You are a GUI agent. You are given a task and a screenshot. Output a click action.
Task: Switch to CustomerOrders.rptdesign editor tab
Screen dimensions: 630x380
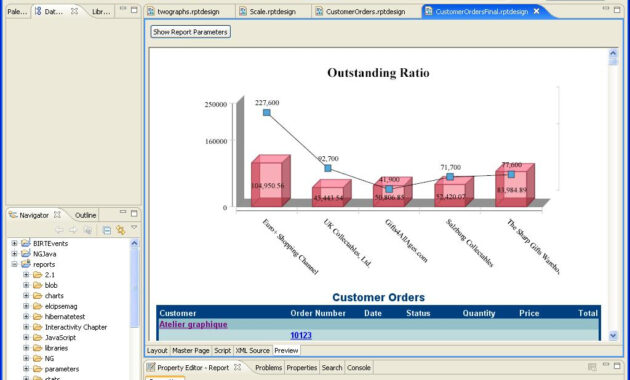365,12
